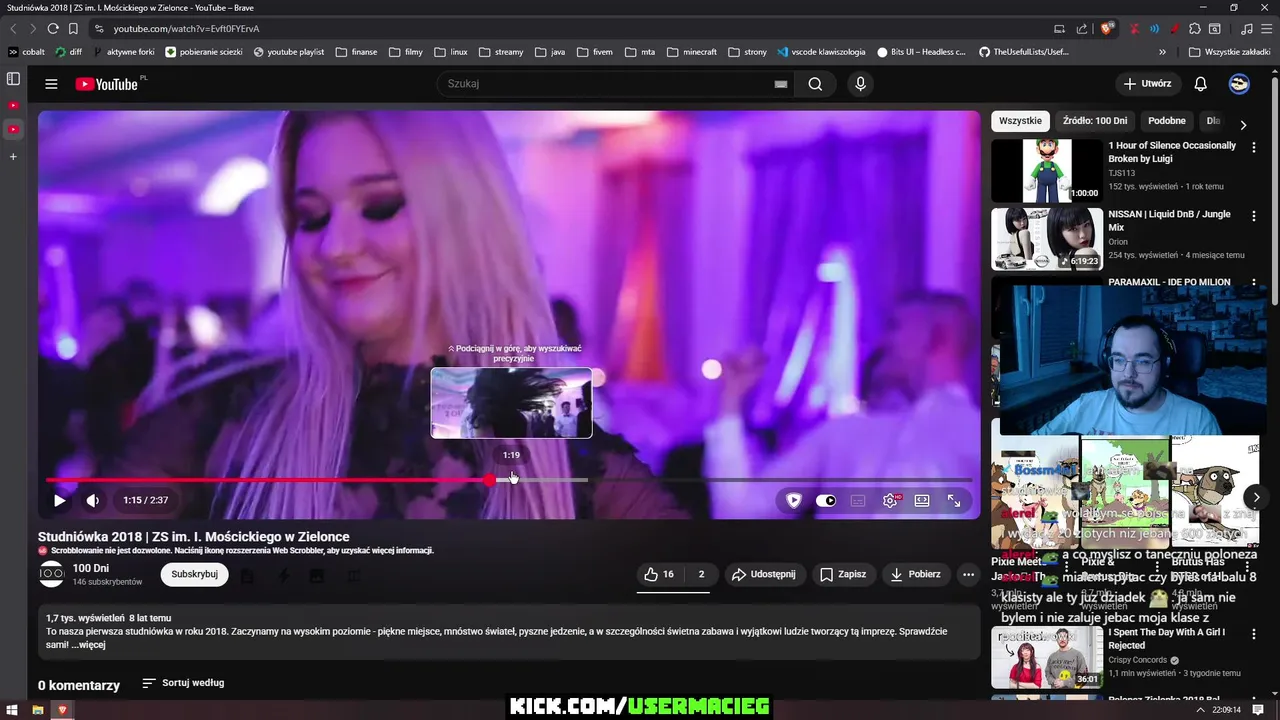1280x720 pixels.
Task: Open the account avatar menu
Action: (1239, 84)
